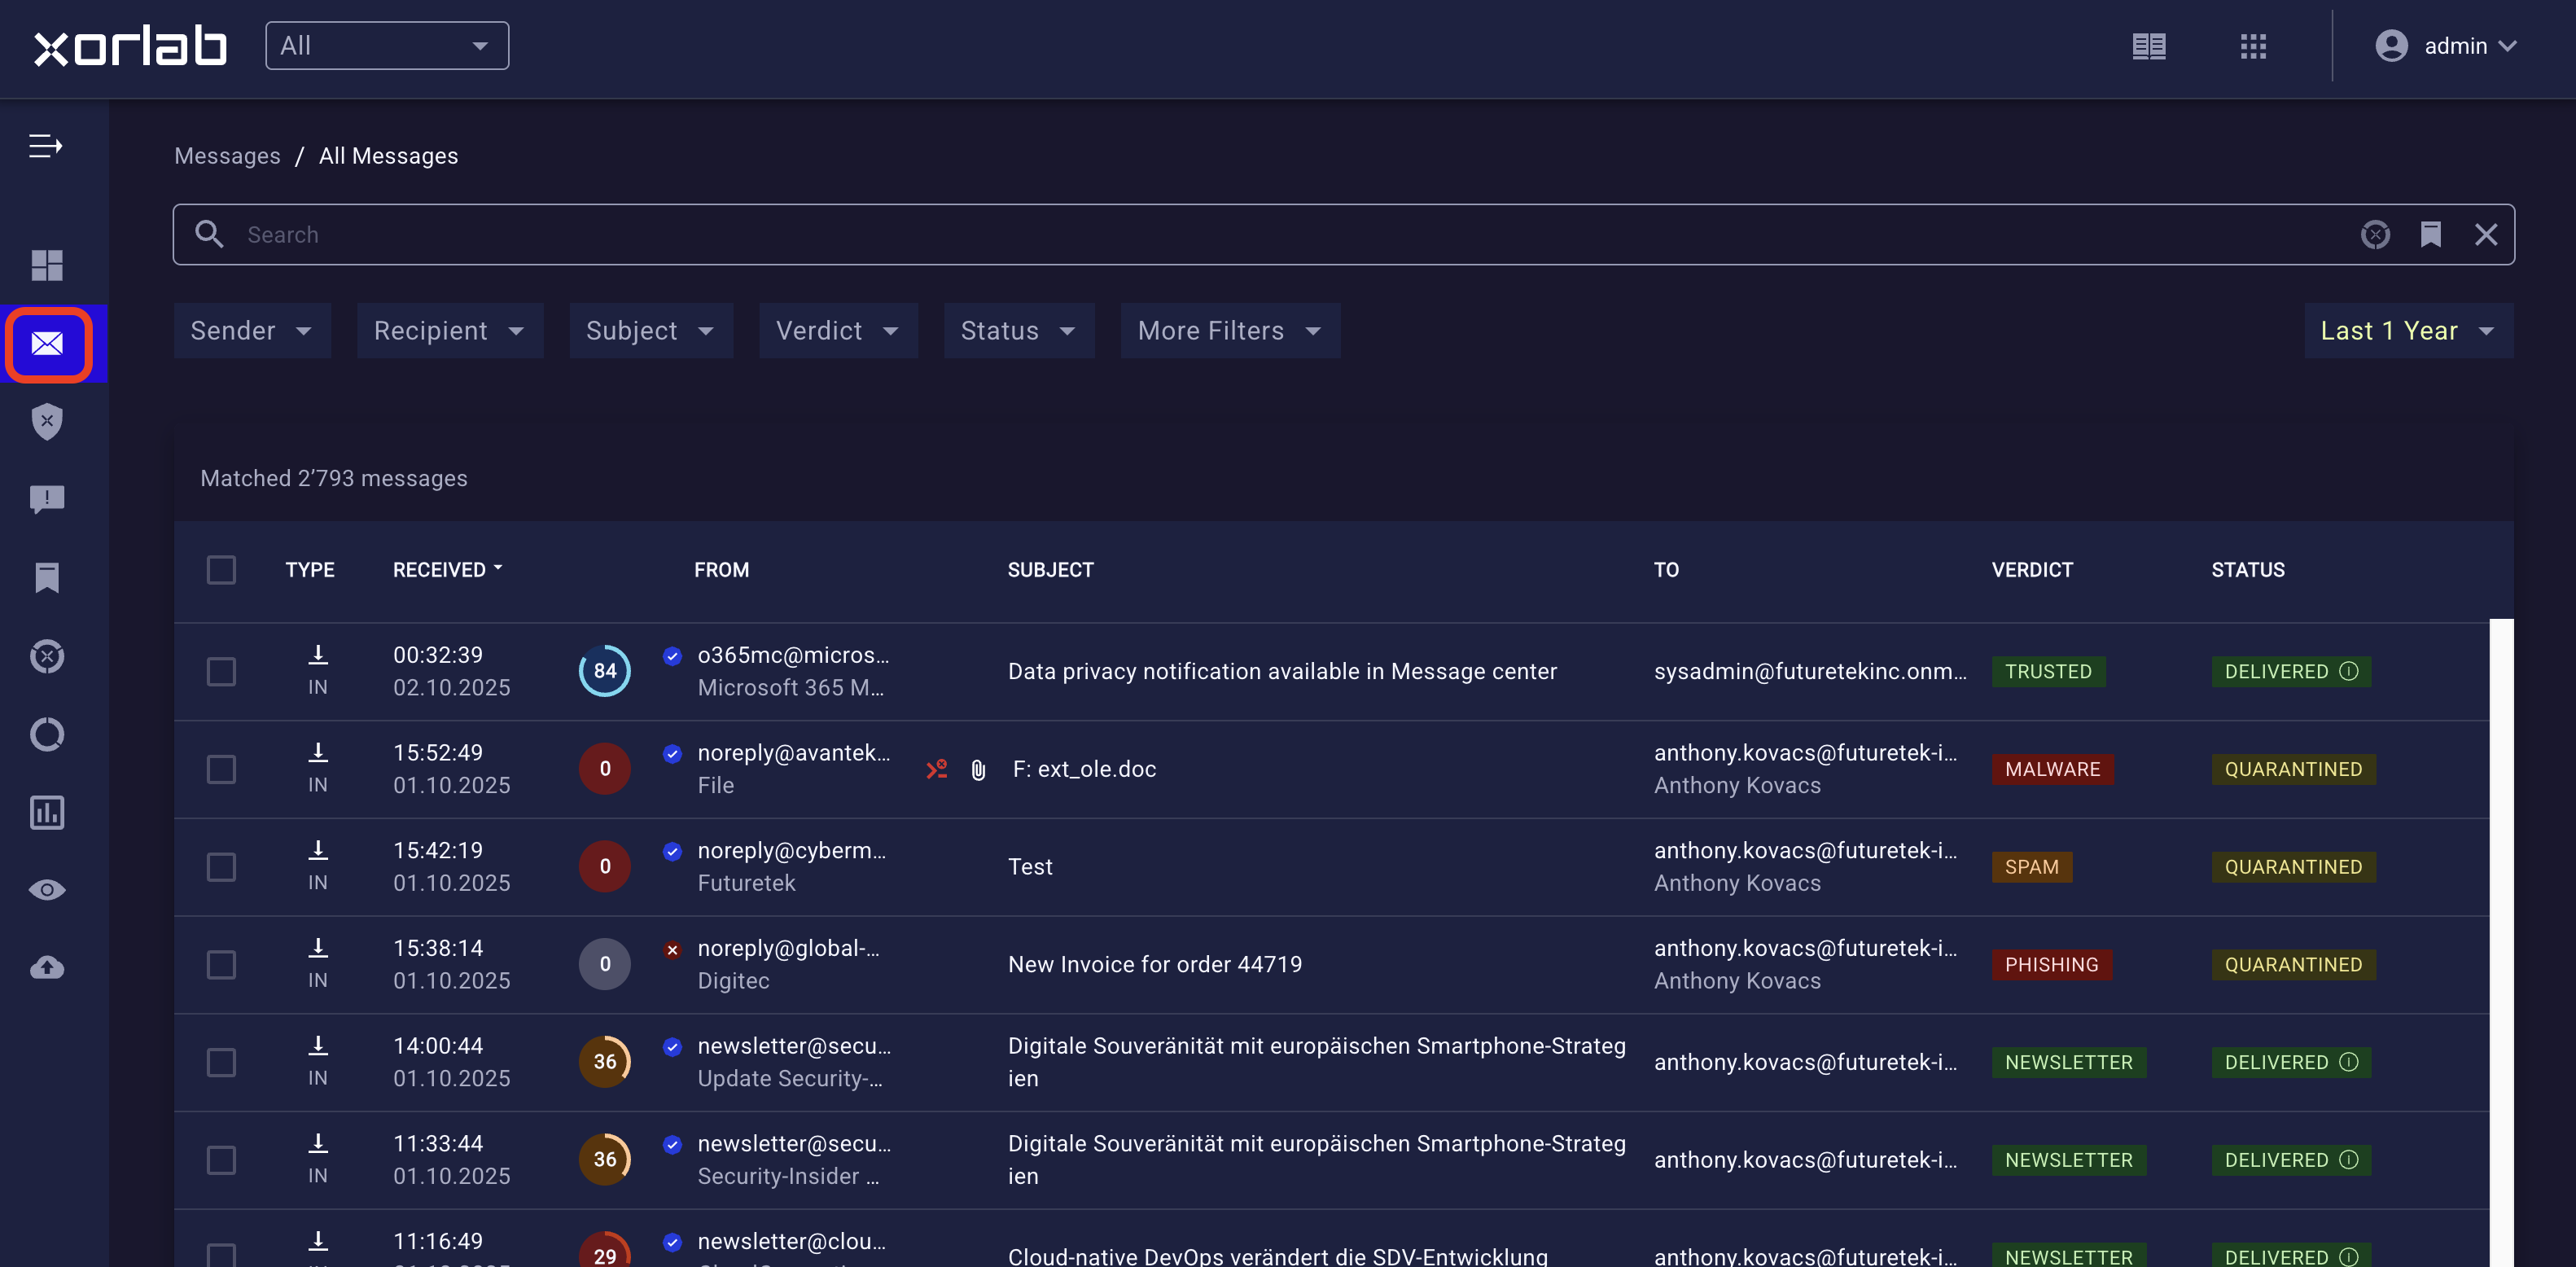2576x1267 pixels.
Task: Select the F: ext_ole.doc row checkbox
Action: click(221, 769)
